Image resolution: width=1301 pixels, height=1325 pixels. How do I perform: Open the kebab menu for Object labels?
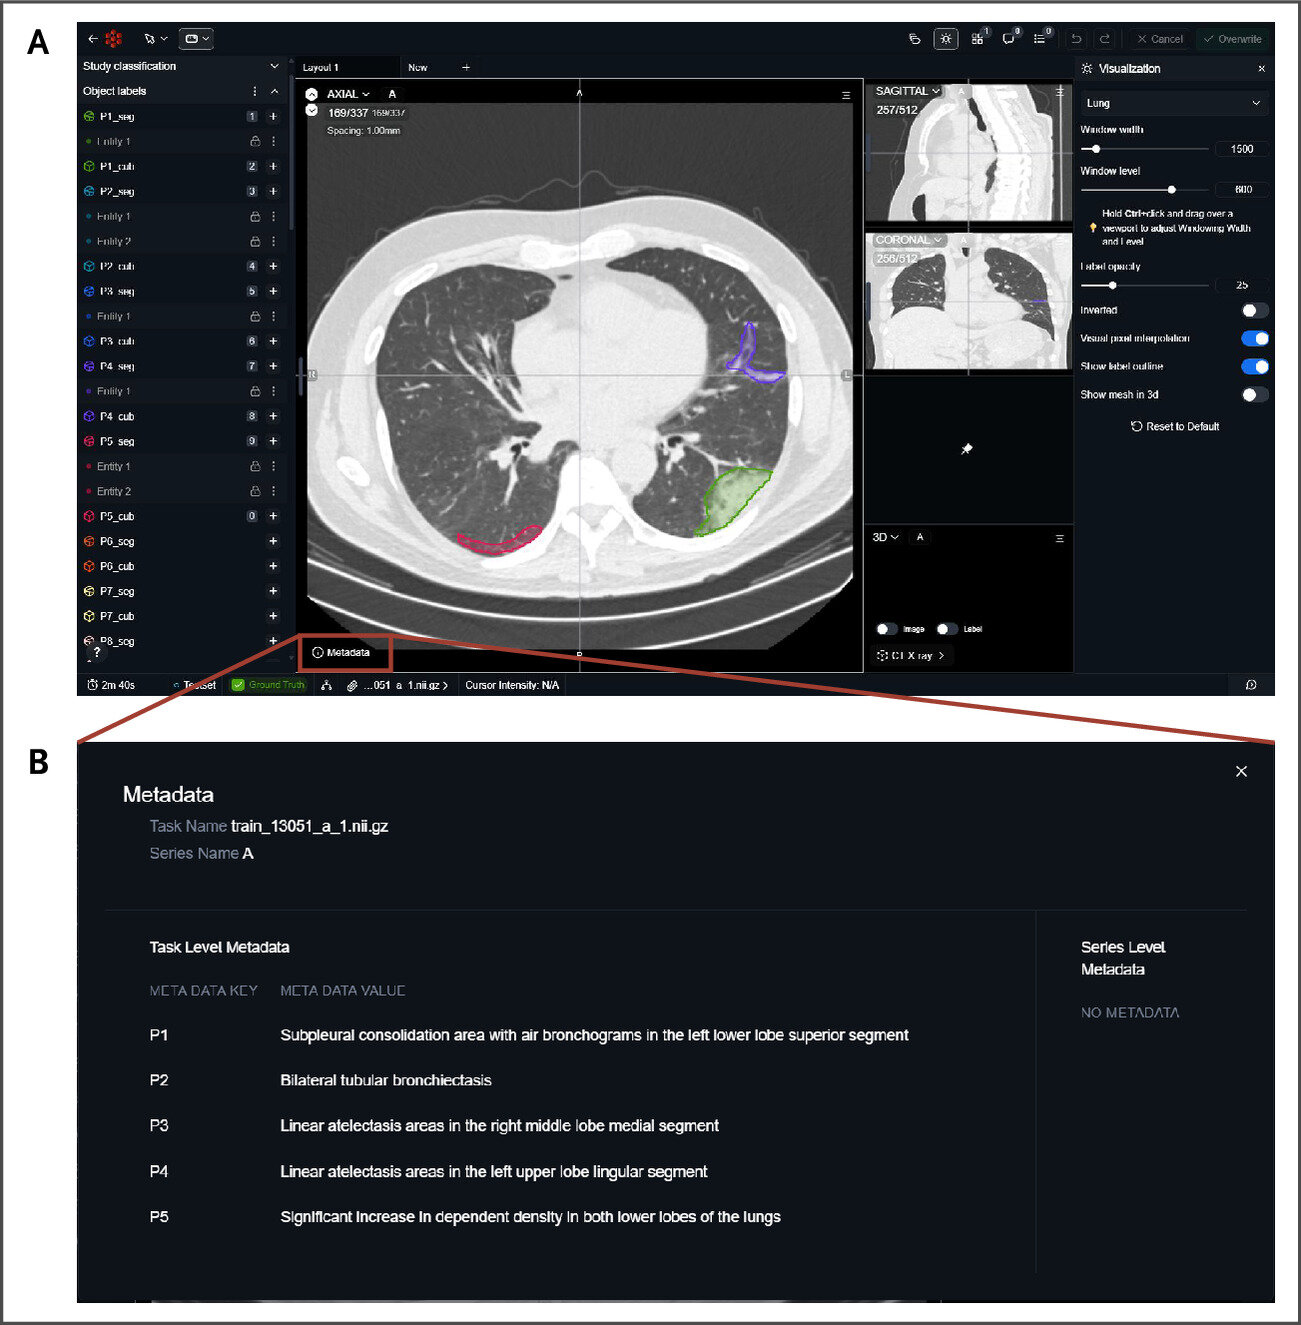tap(255, 91)
